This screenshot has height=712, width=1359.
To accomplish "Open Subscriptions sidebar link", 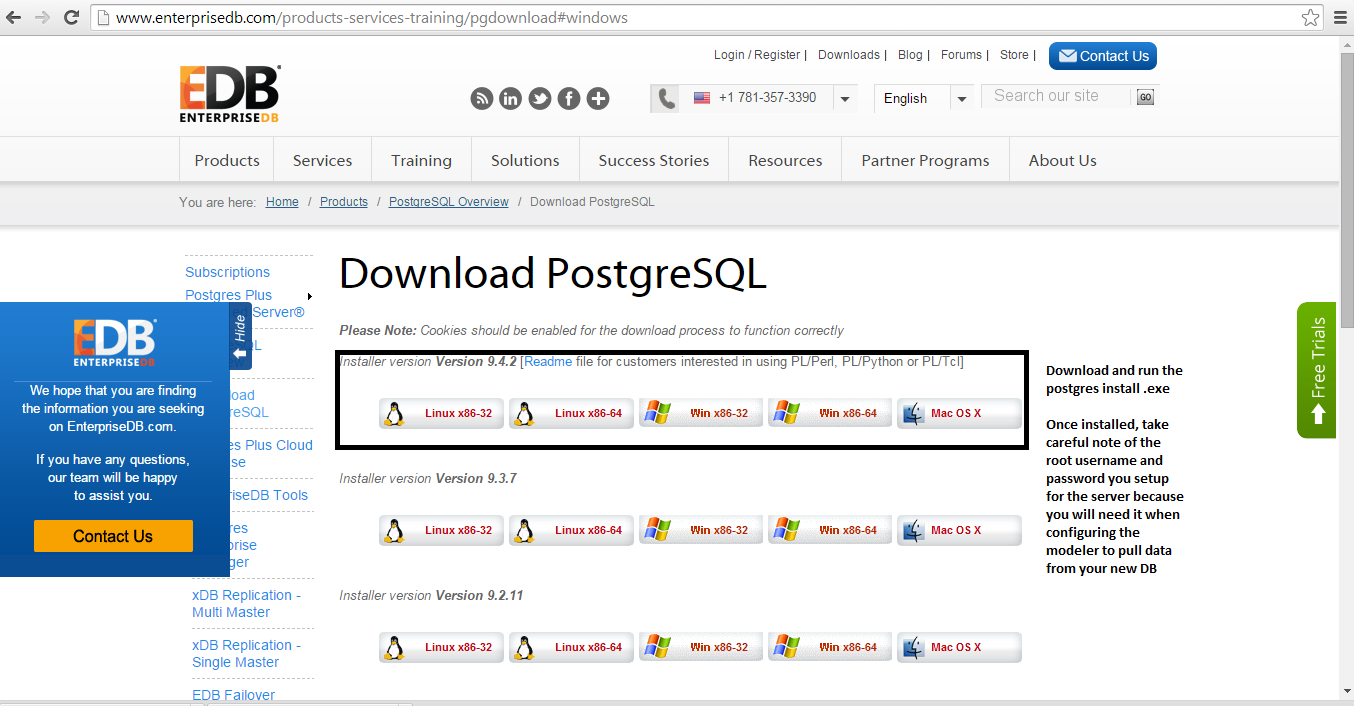I will 227,272.
